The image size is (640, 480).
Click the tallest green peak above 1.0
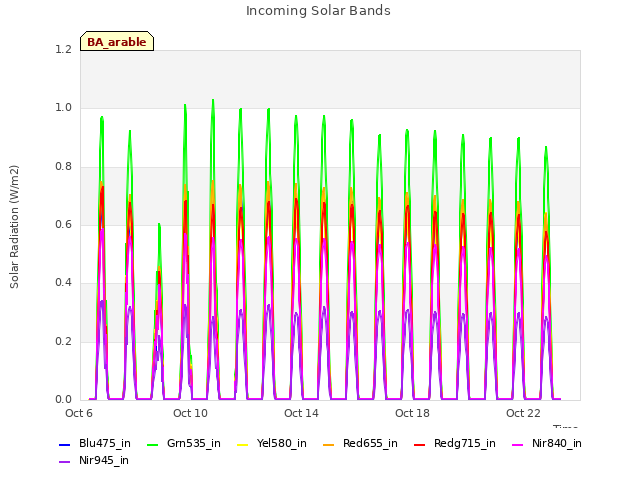pyautogui.click(x=213, y=100)
